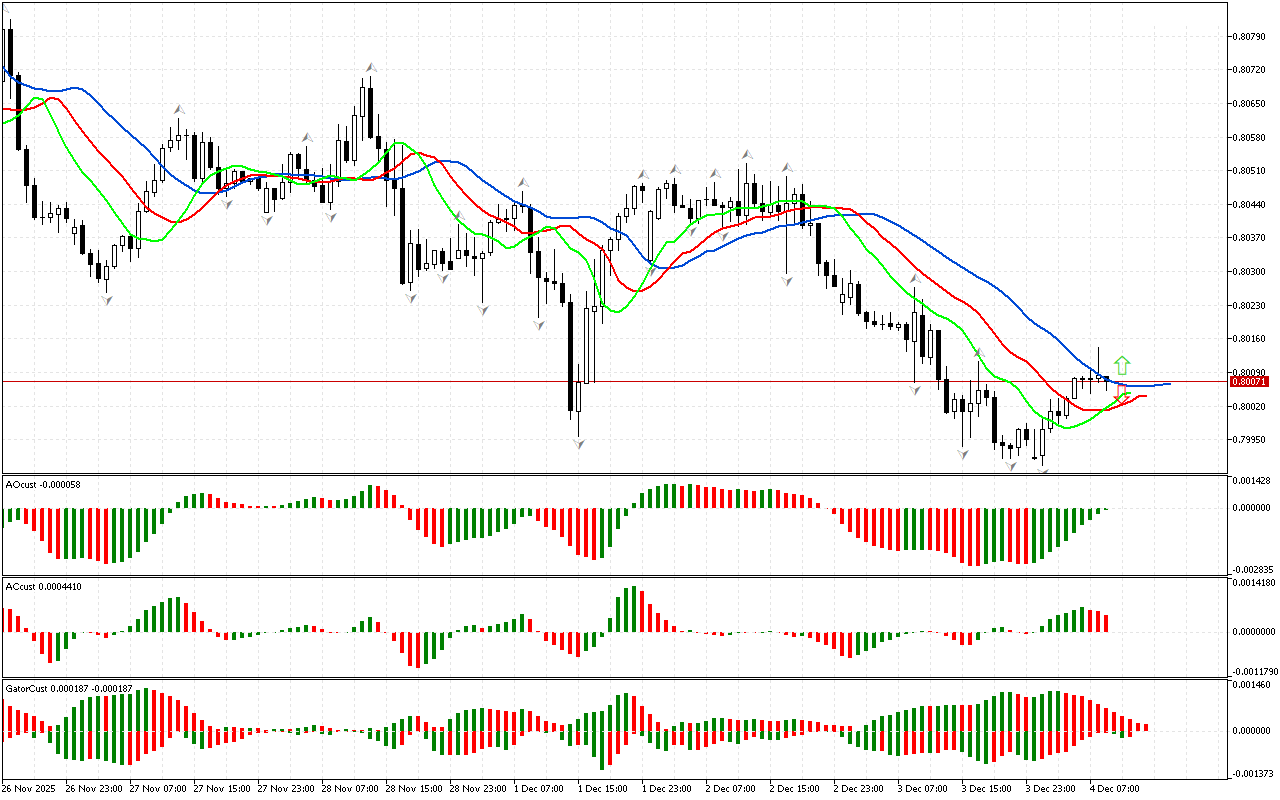Click the green up arrow signal

click(x=1122, y=365)
